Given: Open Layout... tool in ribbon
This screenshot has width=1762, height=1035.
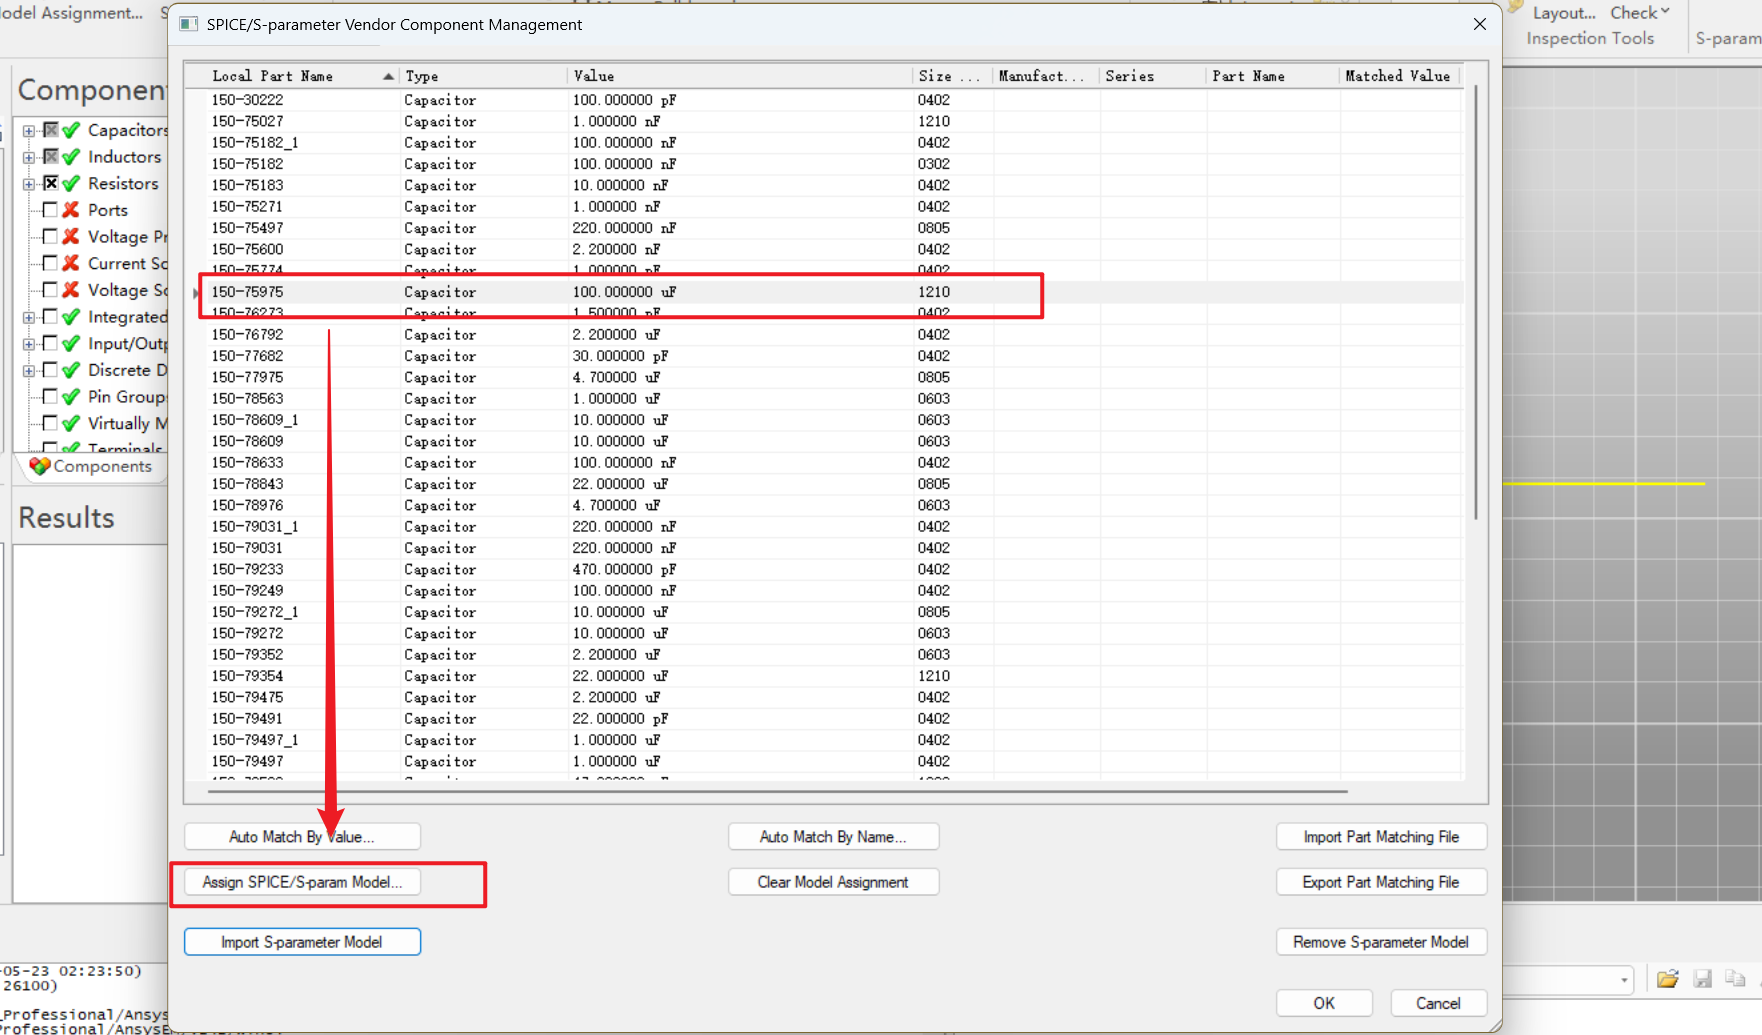Looking at the screenshot, I should click(x=1563, y=13).
